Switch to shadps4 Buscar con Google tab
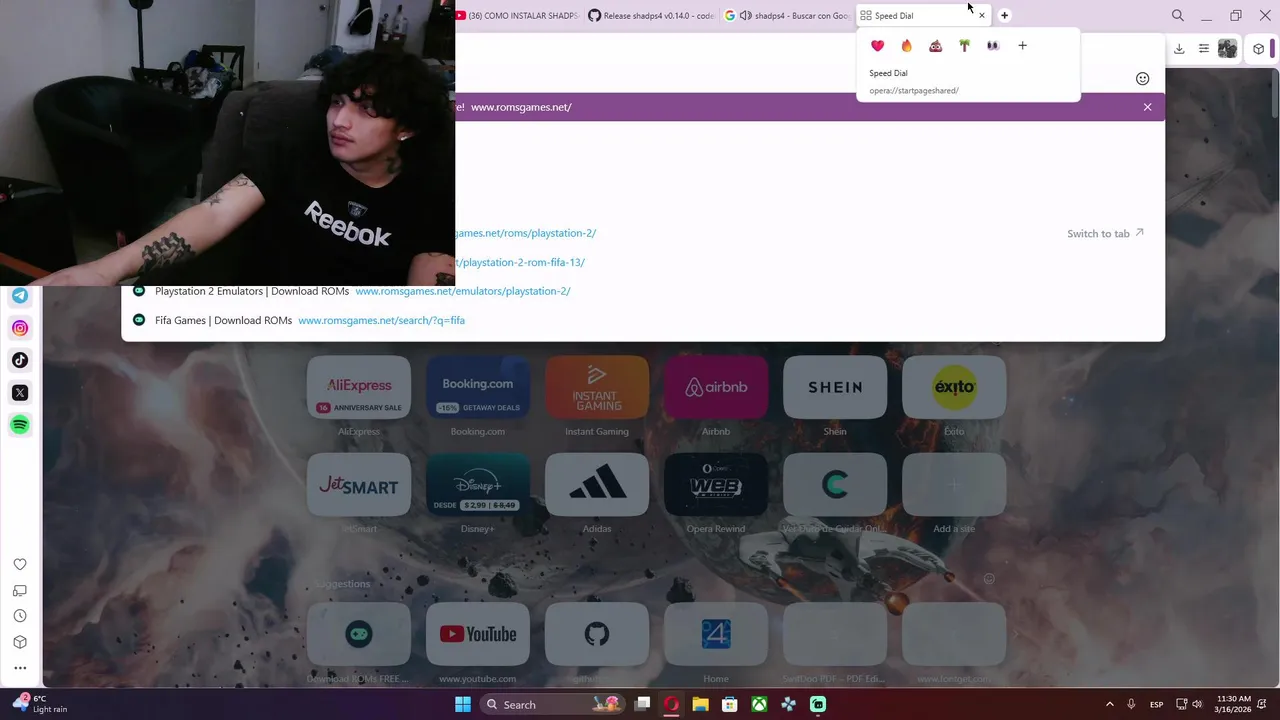 [787, 16]
